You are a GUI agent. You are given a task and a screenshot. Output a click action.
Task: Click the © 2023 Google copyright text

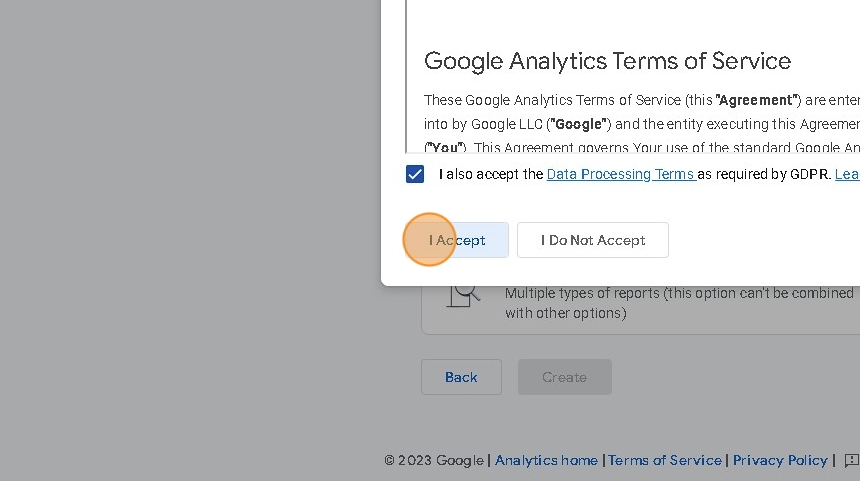tap(434, 460)
